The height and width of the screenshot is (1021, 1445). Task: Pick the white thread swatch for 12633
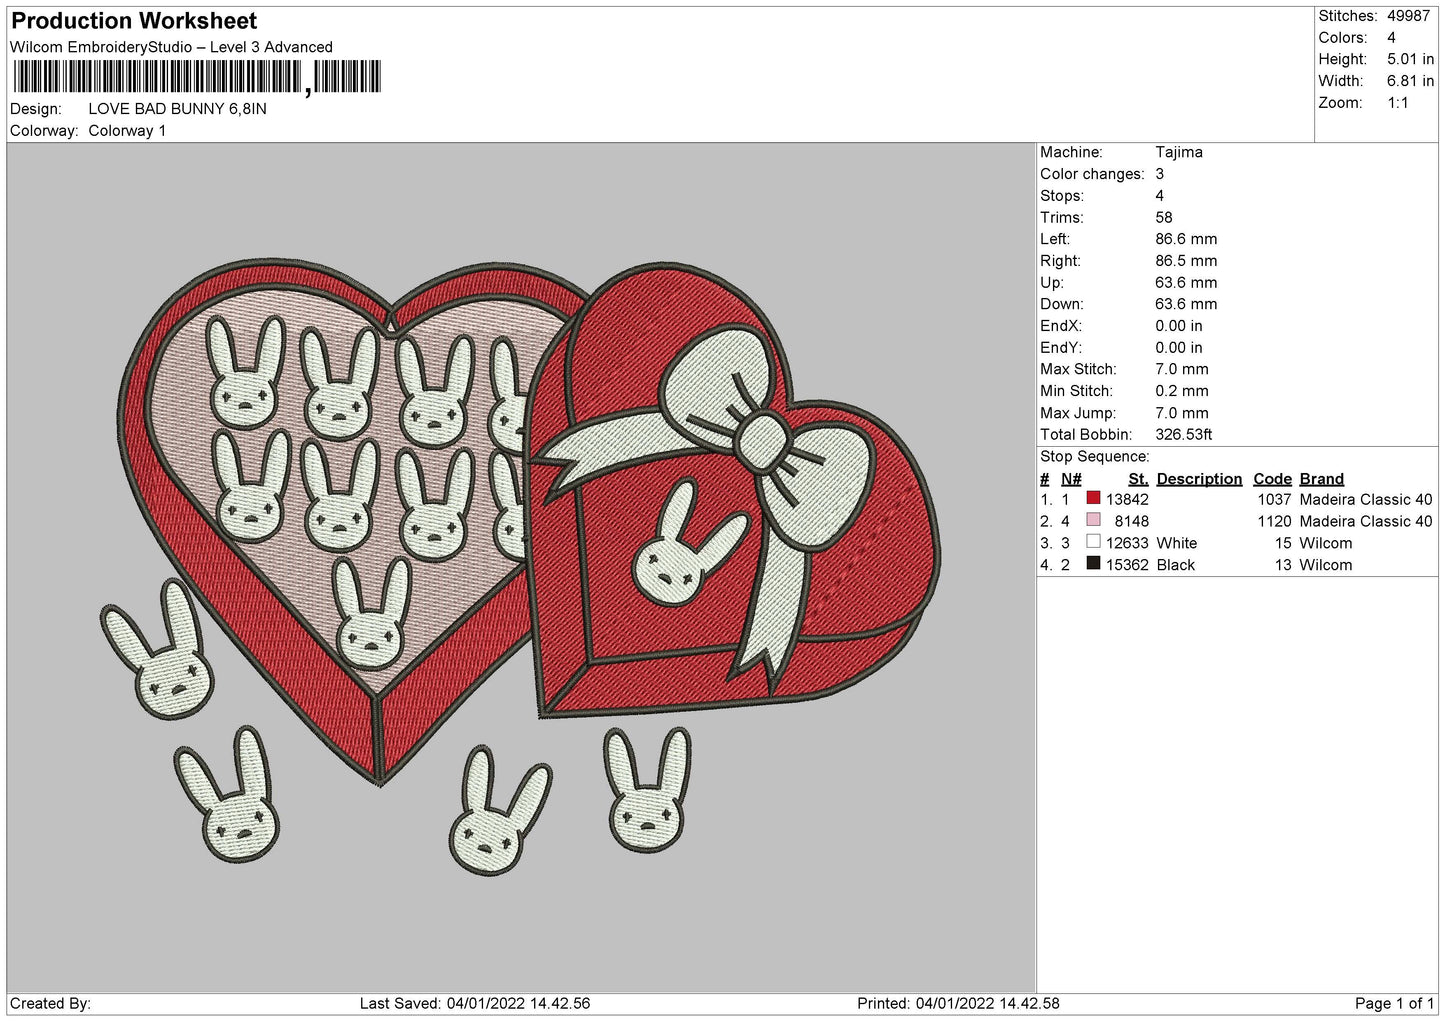(1093, 543)
